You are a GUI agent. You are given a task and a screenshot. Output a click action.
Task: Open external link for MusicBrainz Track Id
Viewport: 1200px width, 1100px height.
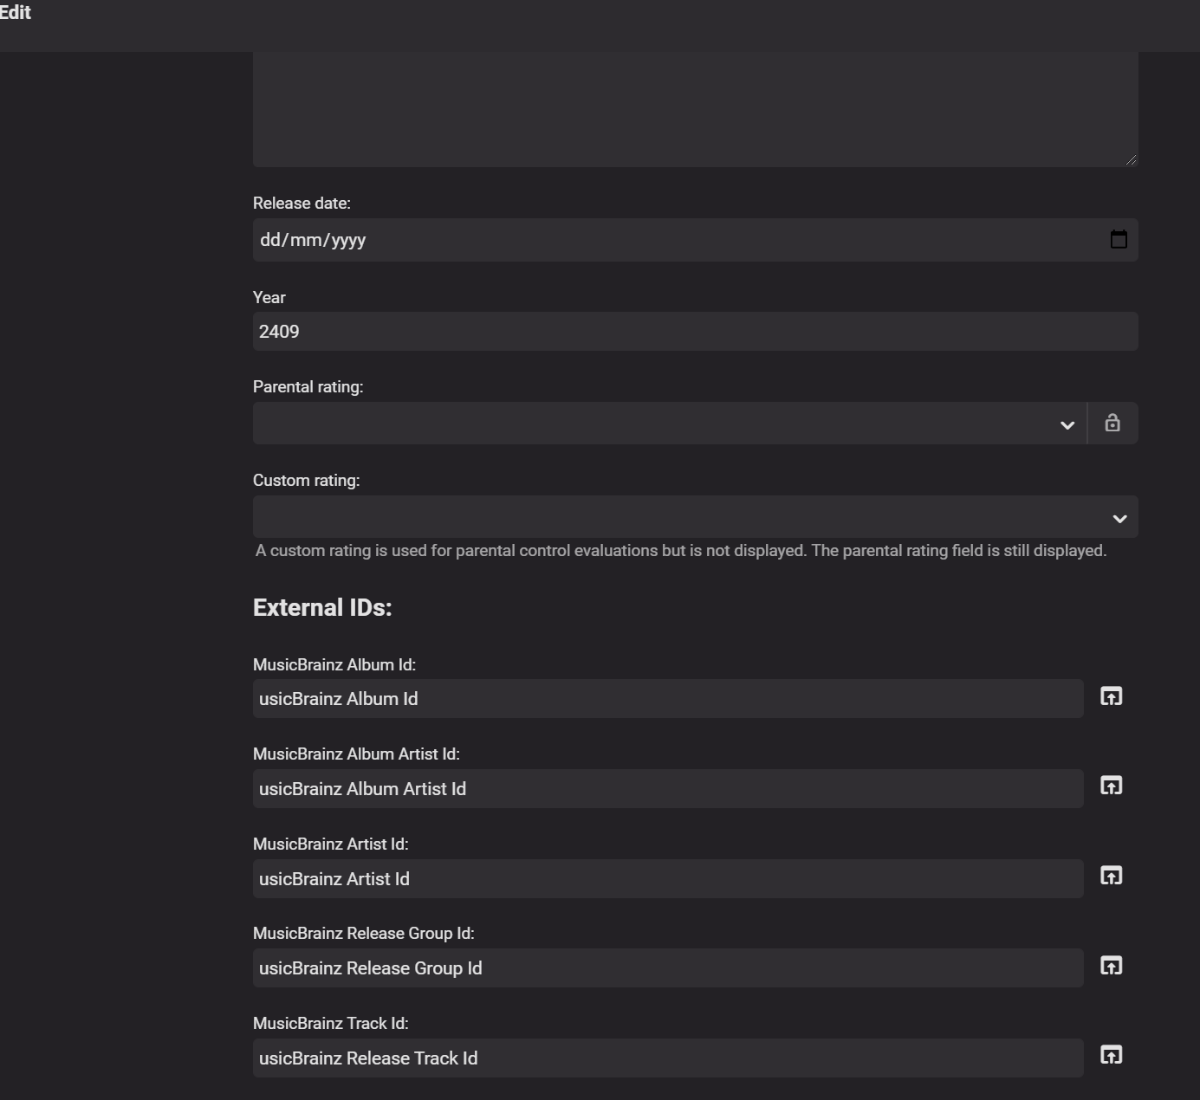pos(1111,1055)
